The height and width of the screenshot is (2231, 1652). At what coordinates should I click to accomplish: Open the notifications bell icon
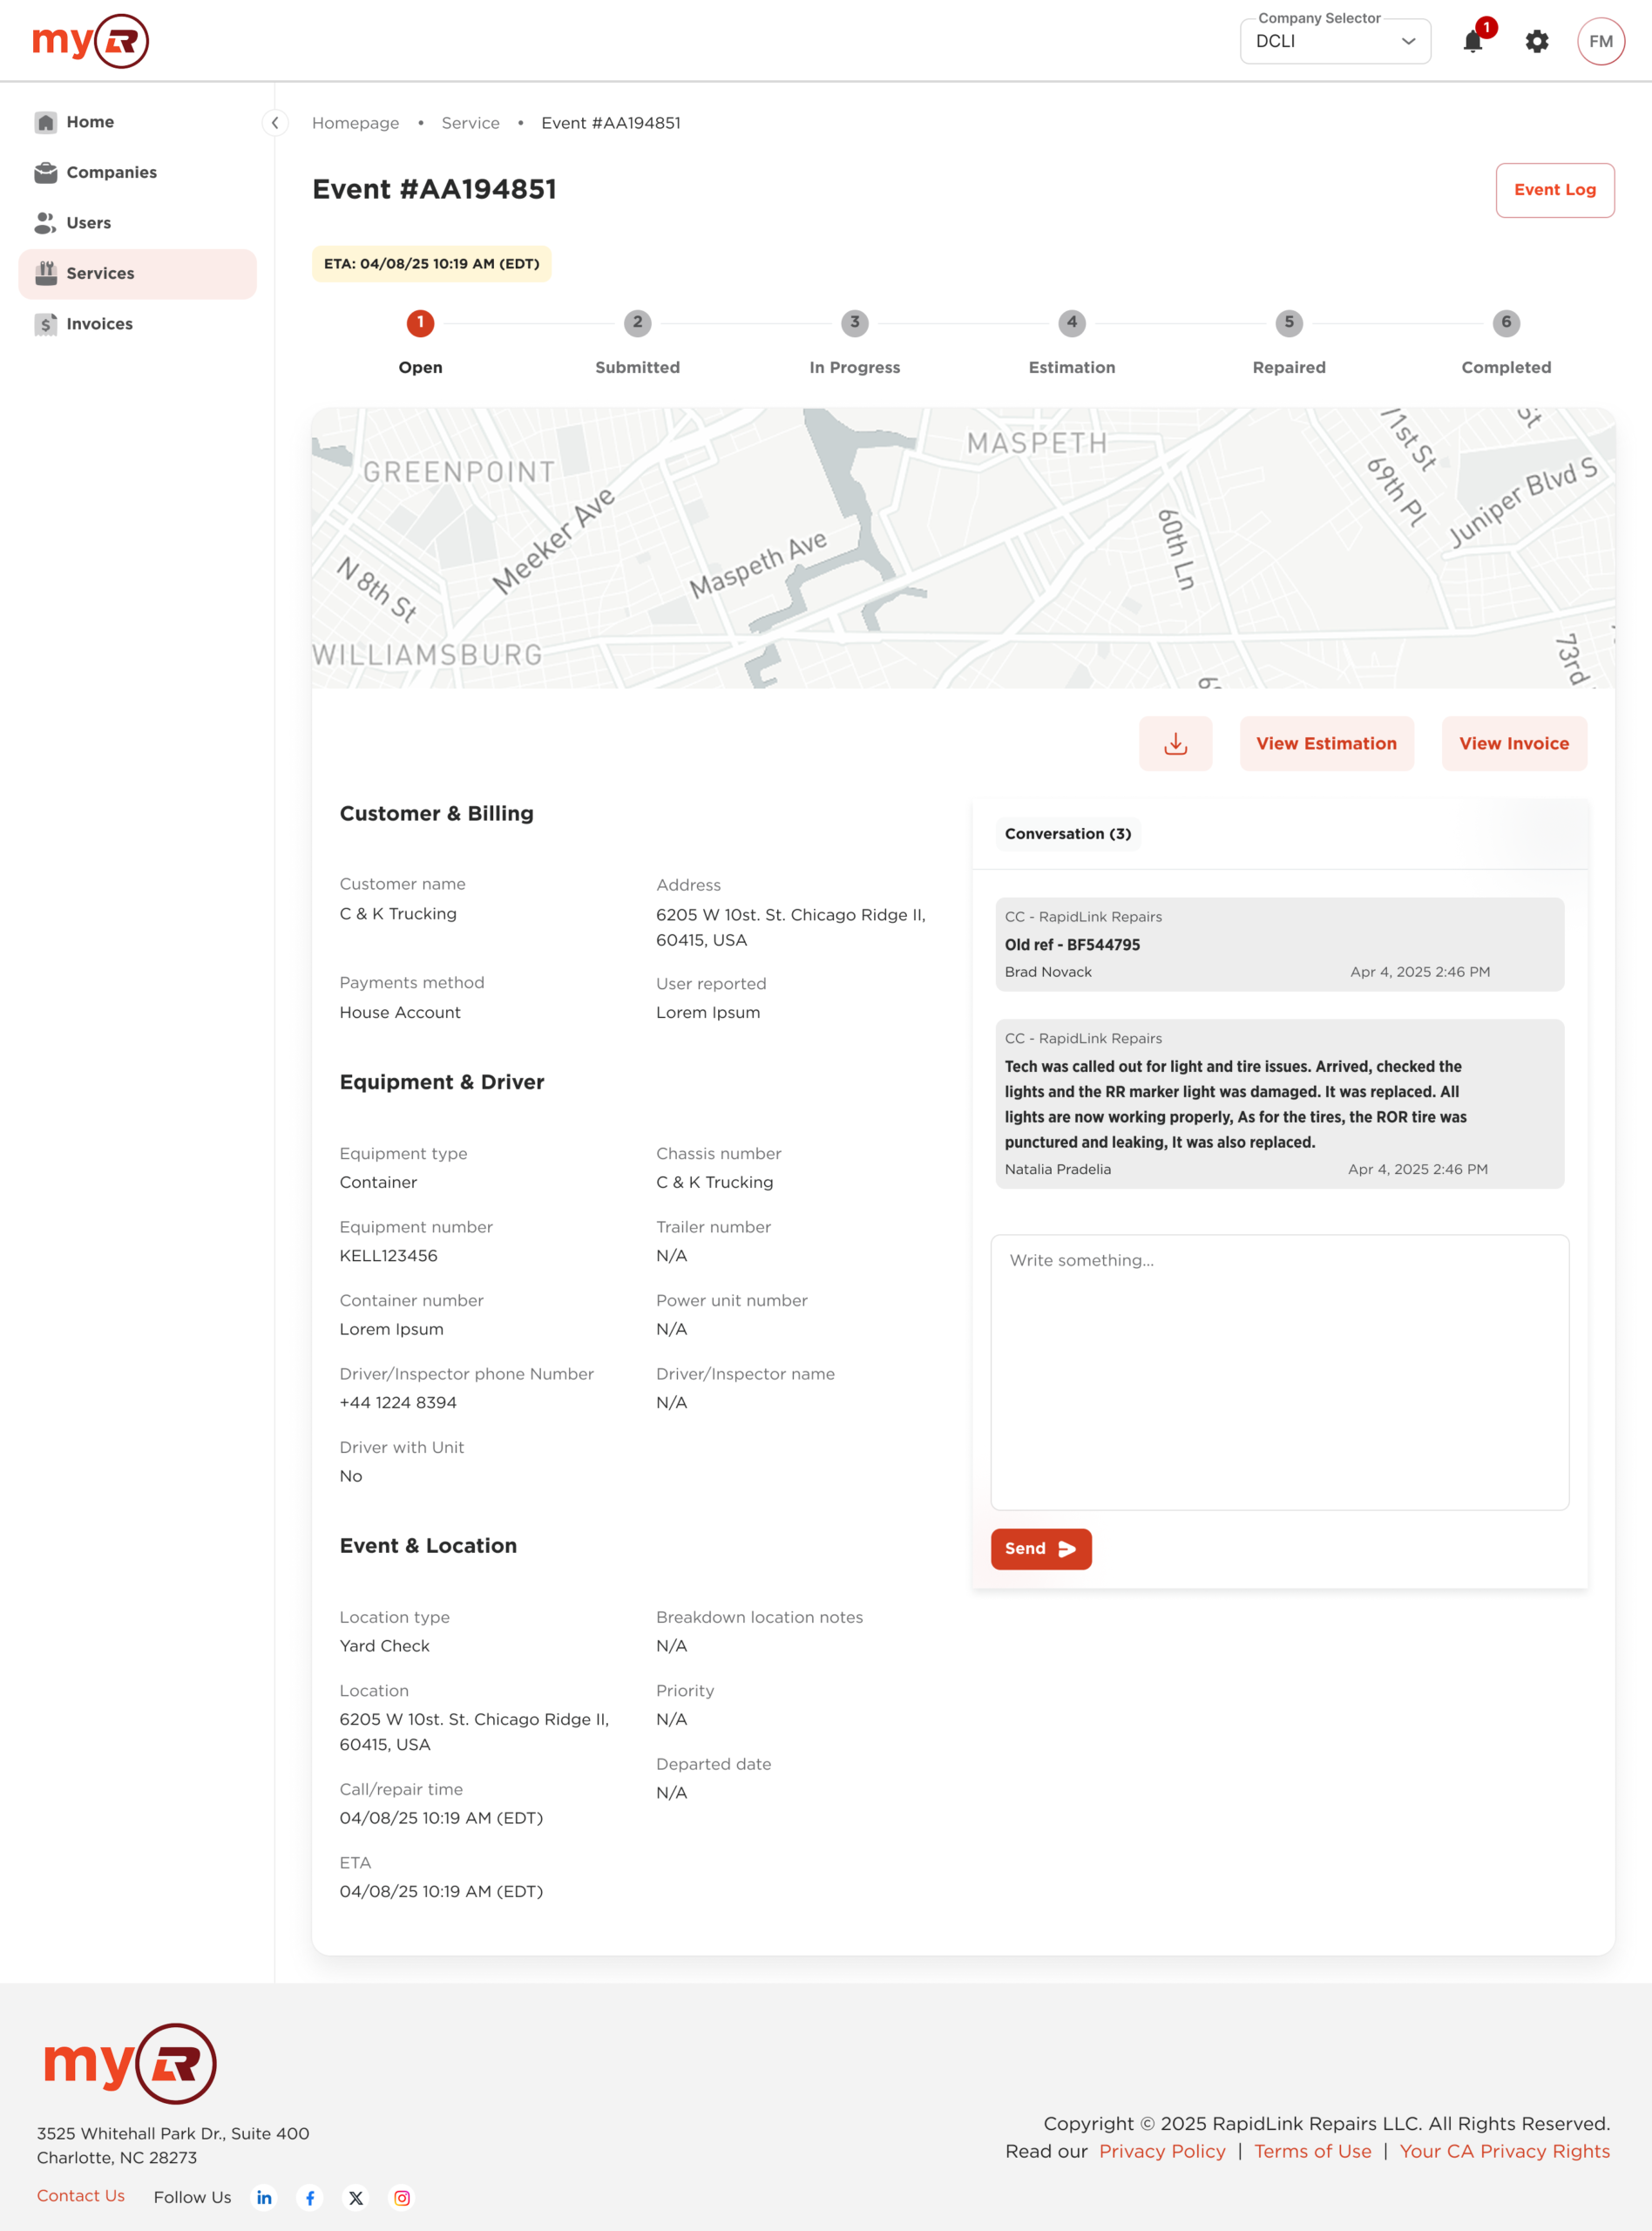pyautogui.click(x=1472, y=41)
